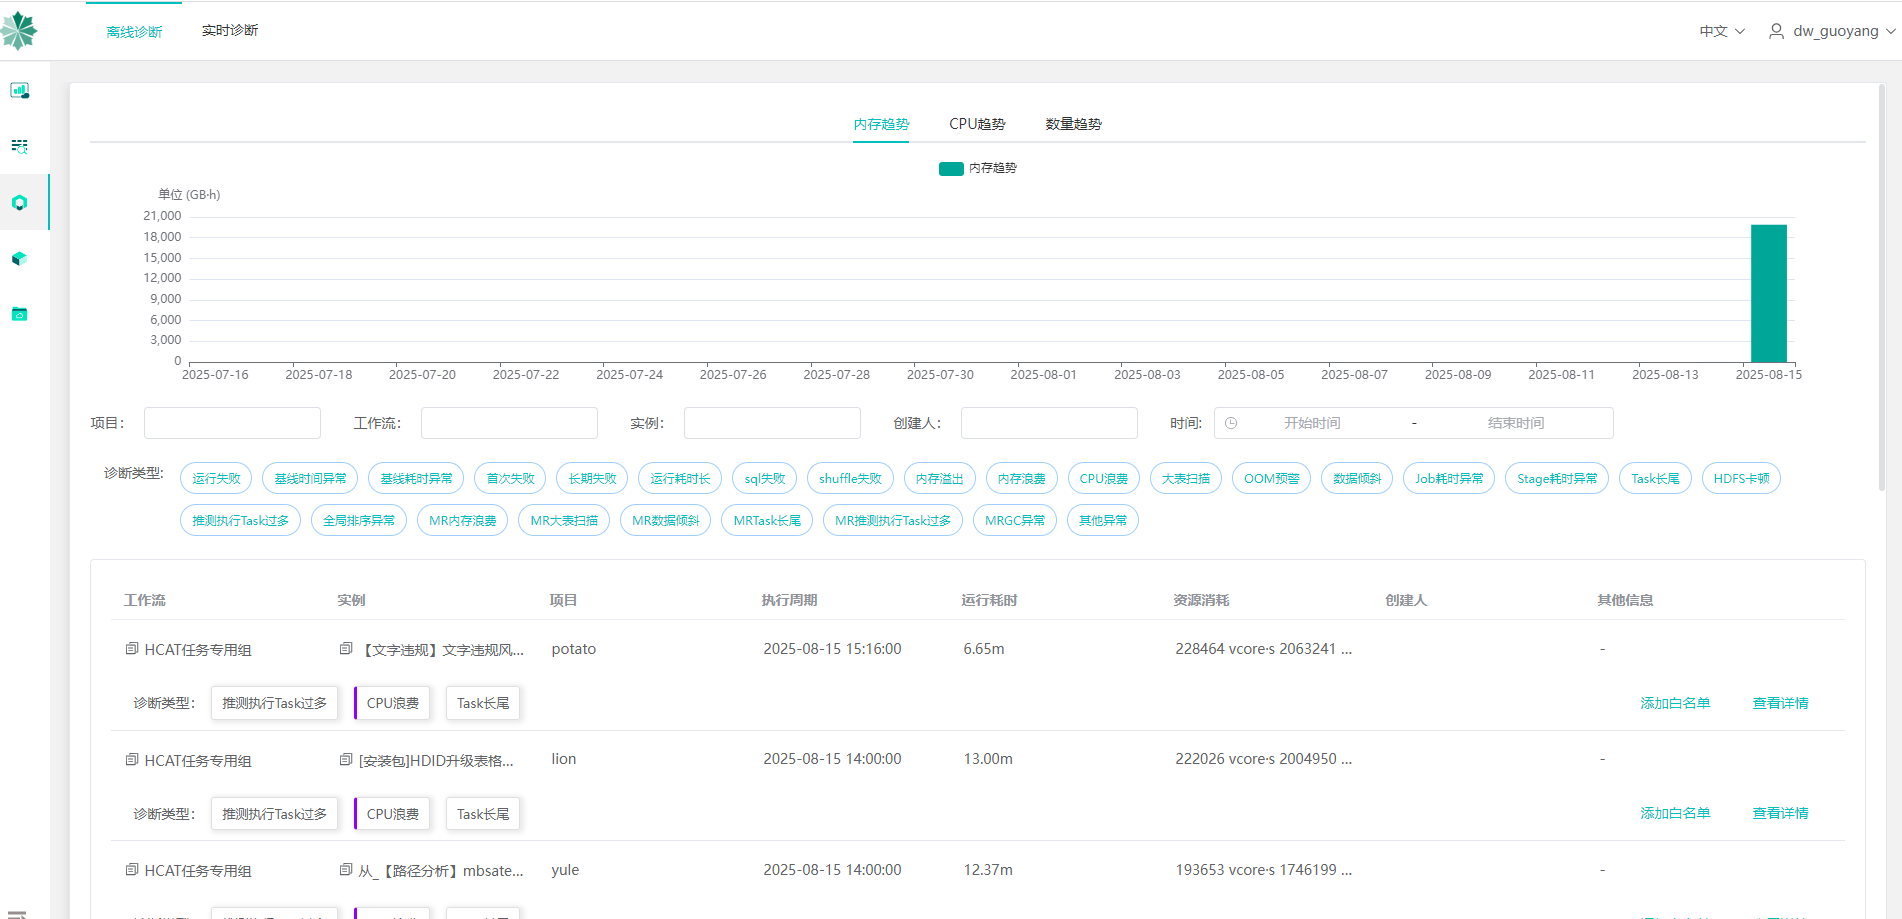1902x919 pixels.
Task: Click the clock icon in time range field
Action: coord(1231,423)
